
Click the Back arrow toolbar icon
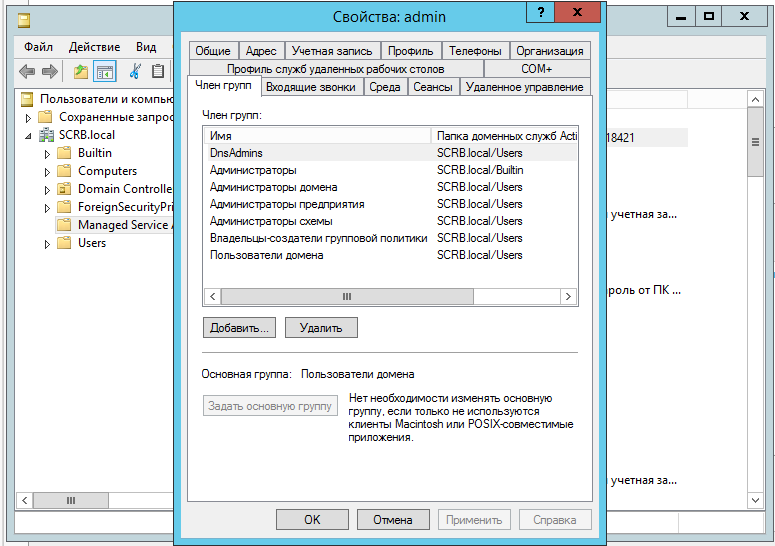click(27, 72)
